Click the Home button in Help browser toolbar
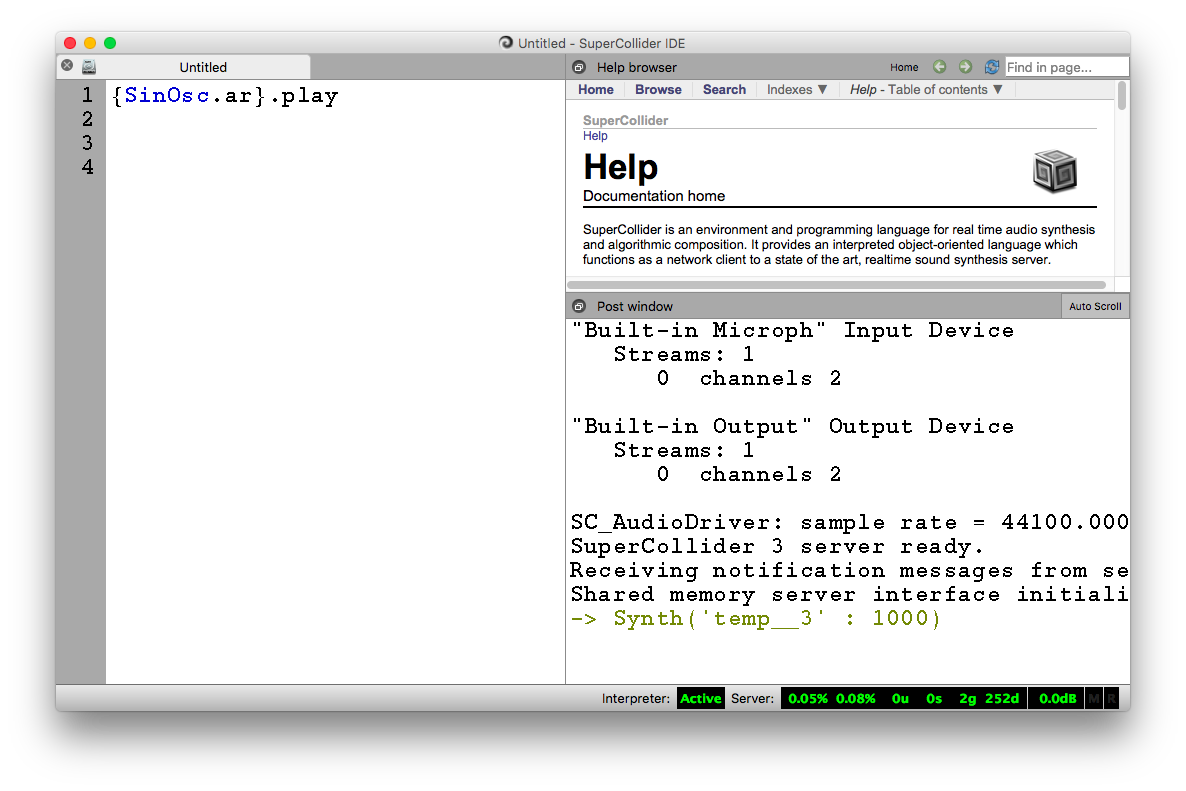This screenshot has height=791, width=1186. pos(904,67)
